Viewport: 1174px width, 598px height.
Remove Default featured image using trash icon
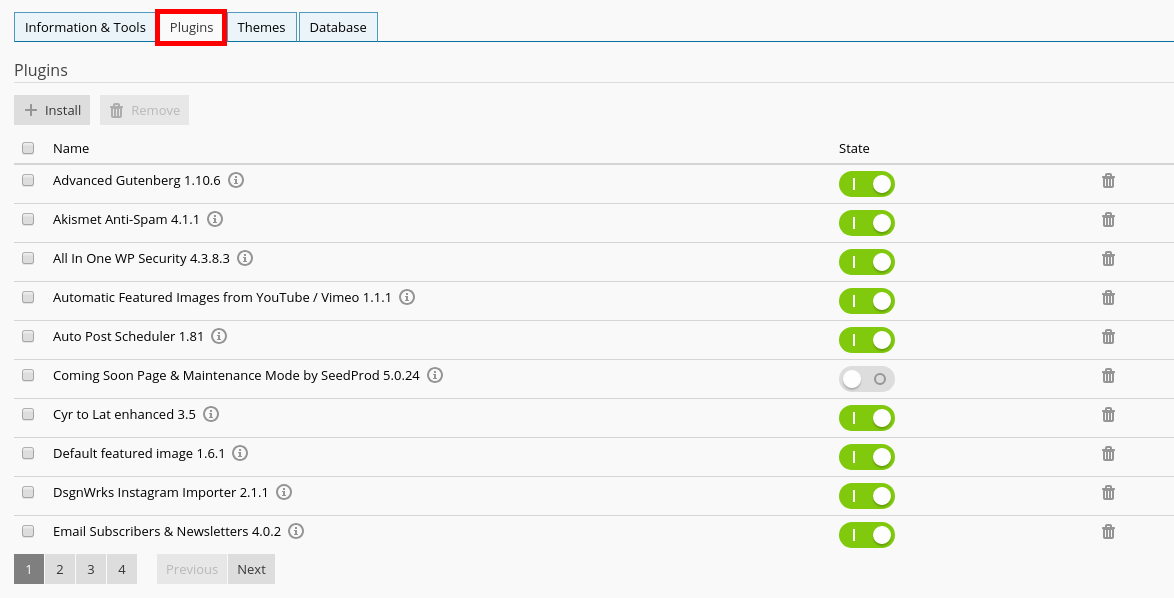[1108, 454]
